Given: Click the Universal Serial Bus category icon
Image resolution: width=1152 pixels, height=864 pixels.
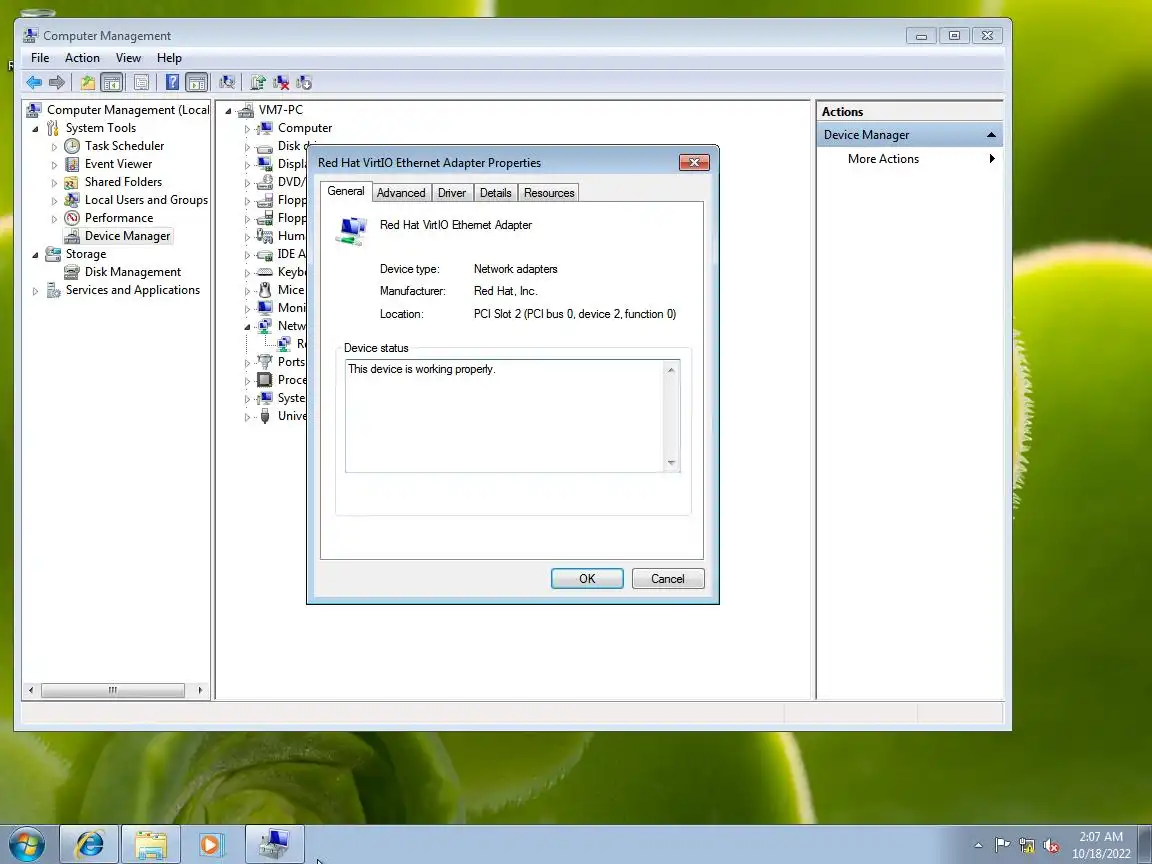Looking at the screenshot, I should (x=264, y=416).
